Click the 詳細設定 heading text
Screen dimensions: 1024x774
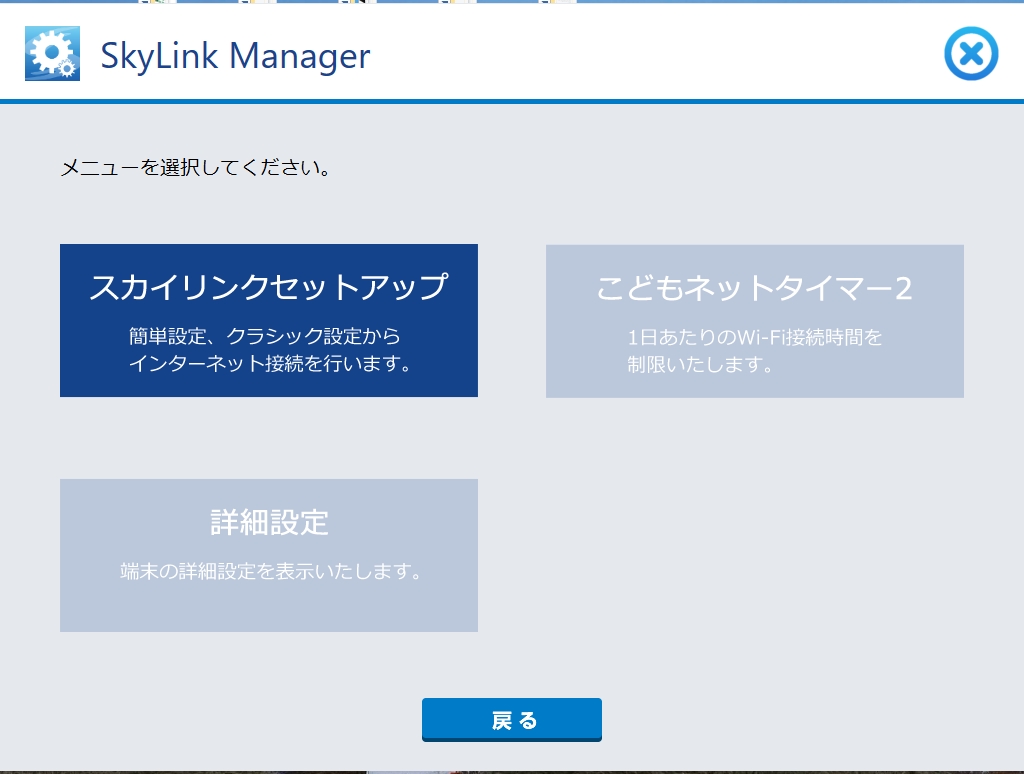268,522
